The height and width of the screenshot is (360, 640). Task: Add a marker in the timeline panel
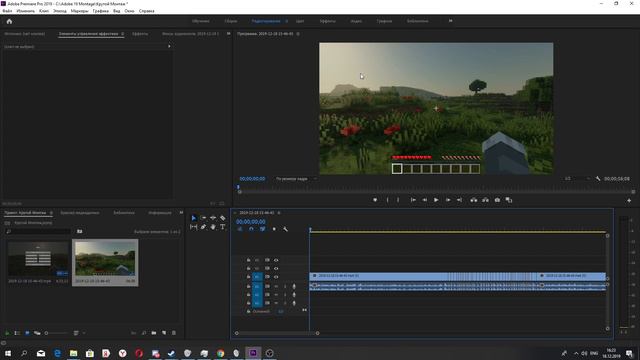274,229
